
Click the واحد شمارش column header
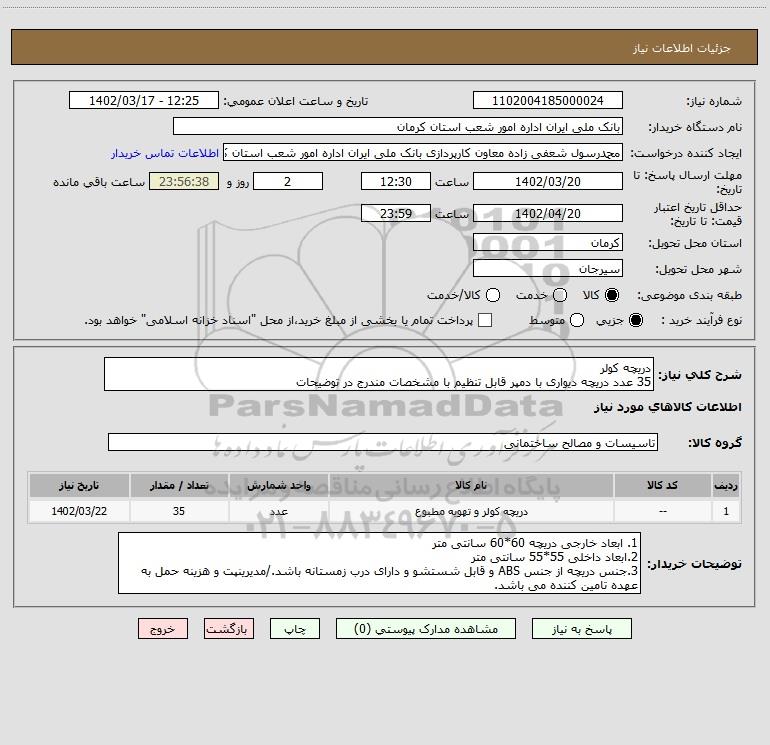pyautogui.click(x=278, y=486)
